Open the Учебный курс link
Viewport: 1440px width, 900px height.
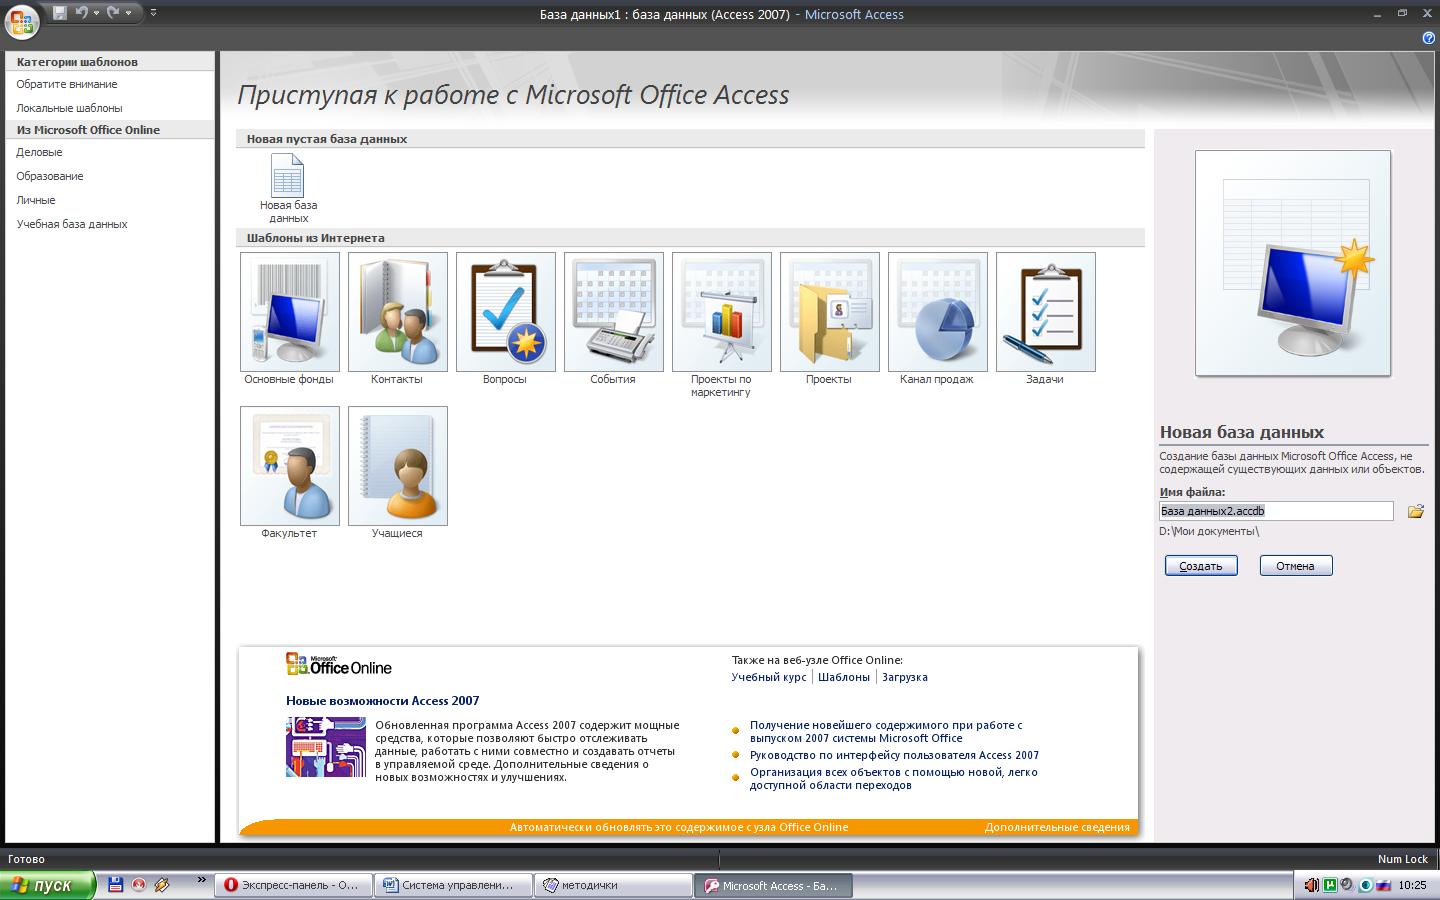click(x=769, y=677)
